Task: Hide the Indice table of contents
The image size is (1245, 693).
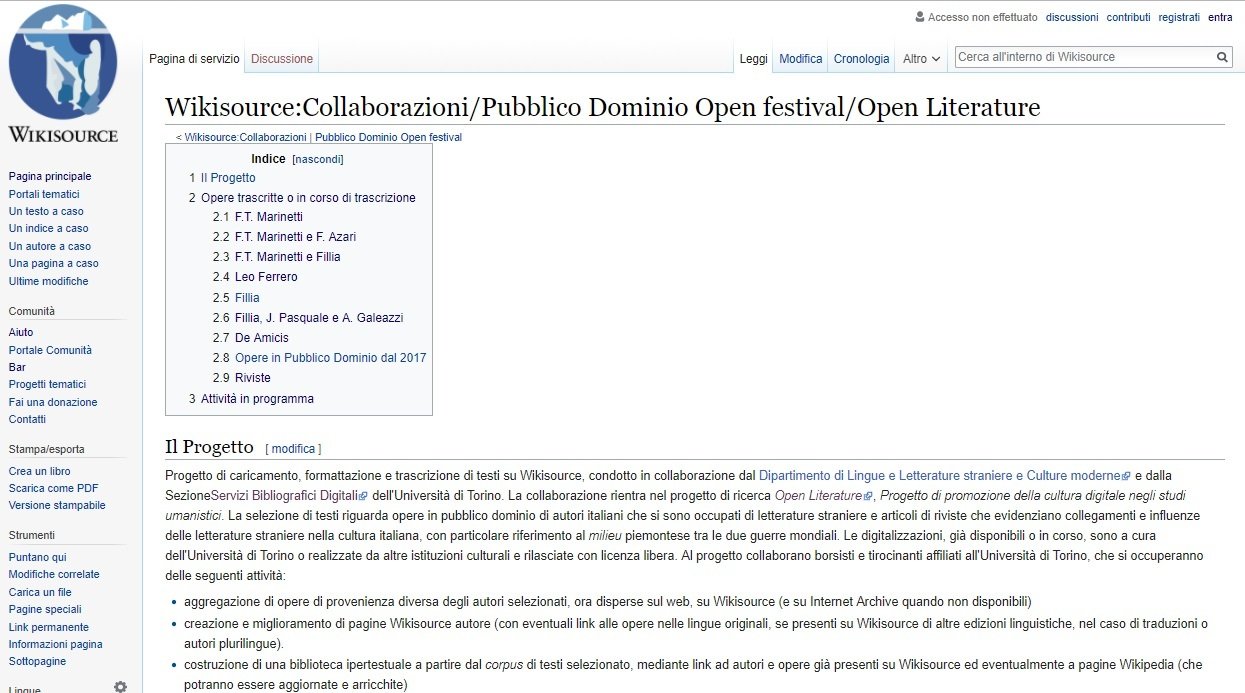Action: tap(318, 159)
